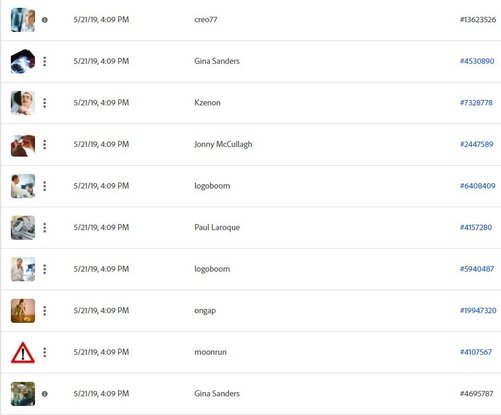Open the three-dot menu beside logoboom #6408409
501x415 pixels.
coord(45,186)
